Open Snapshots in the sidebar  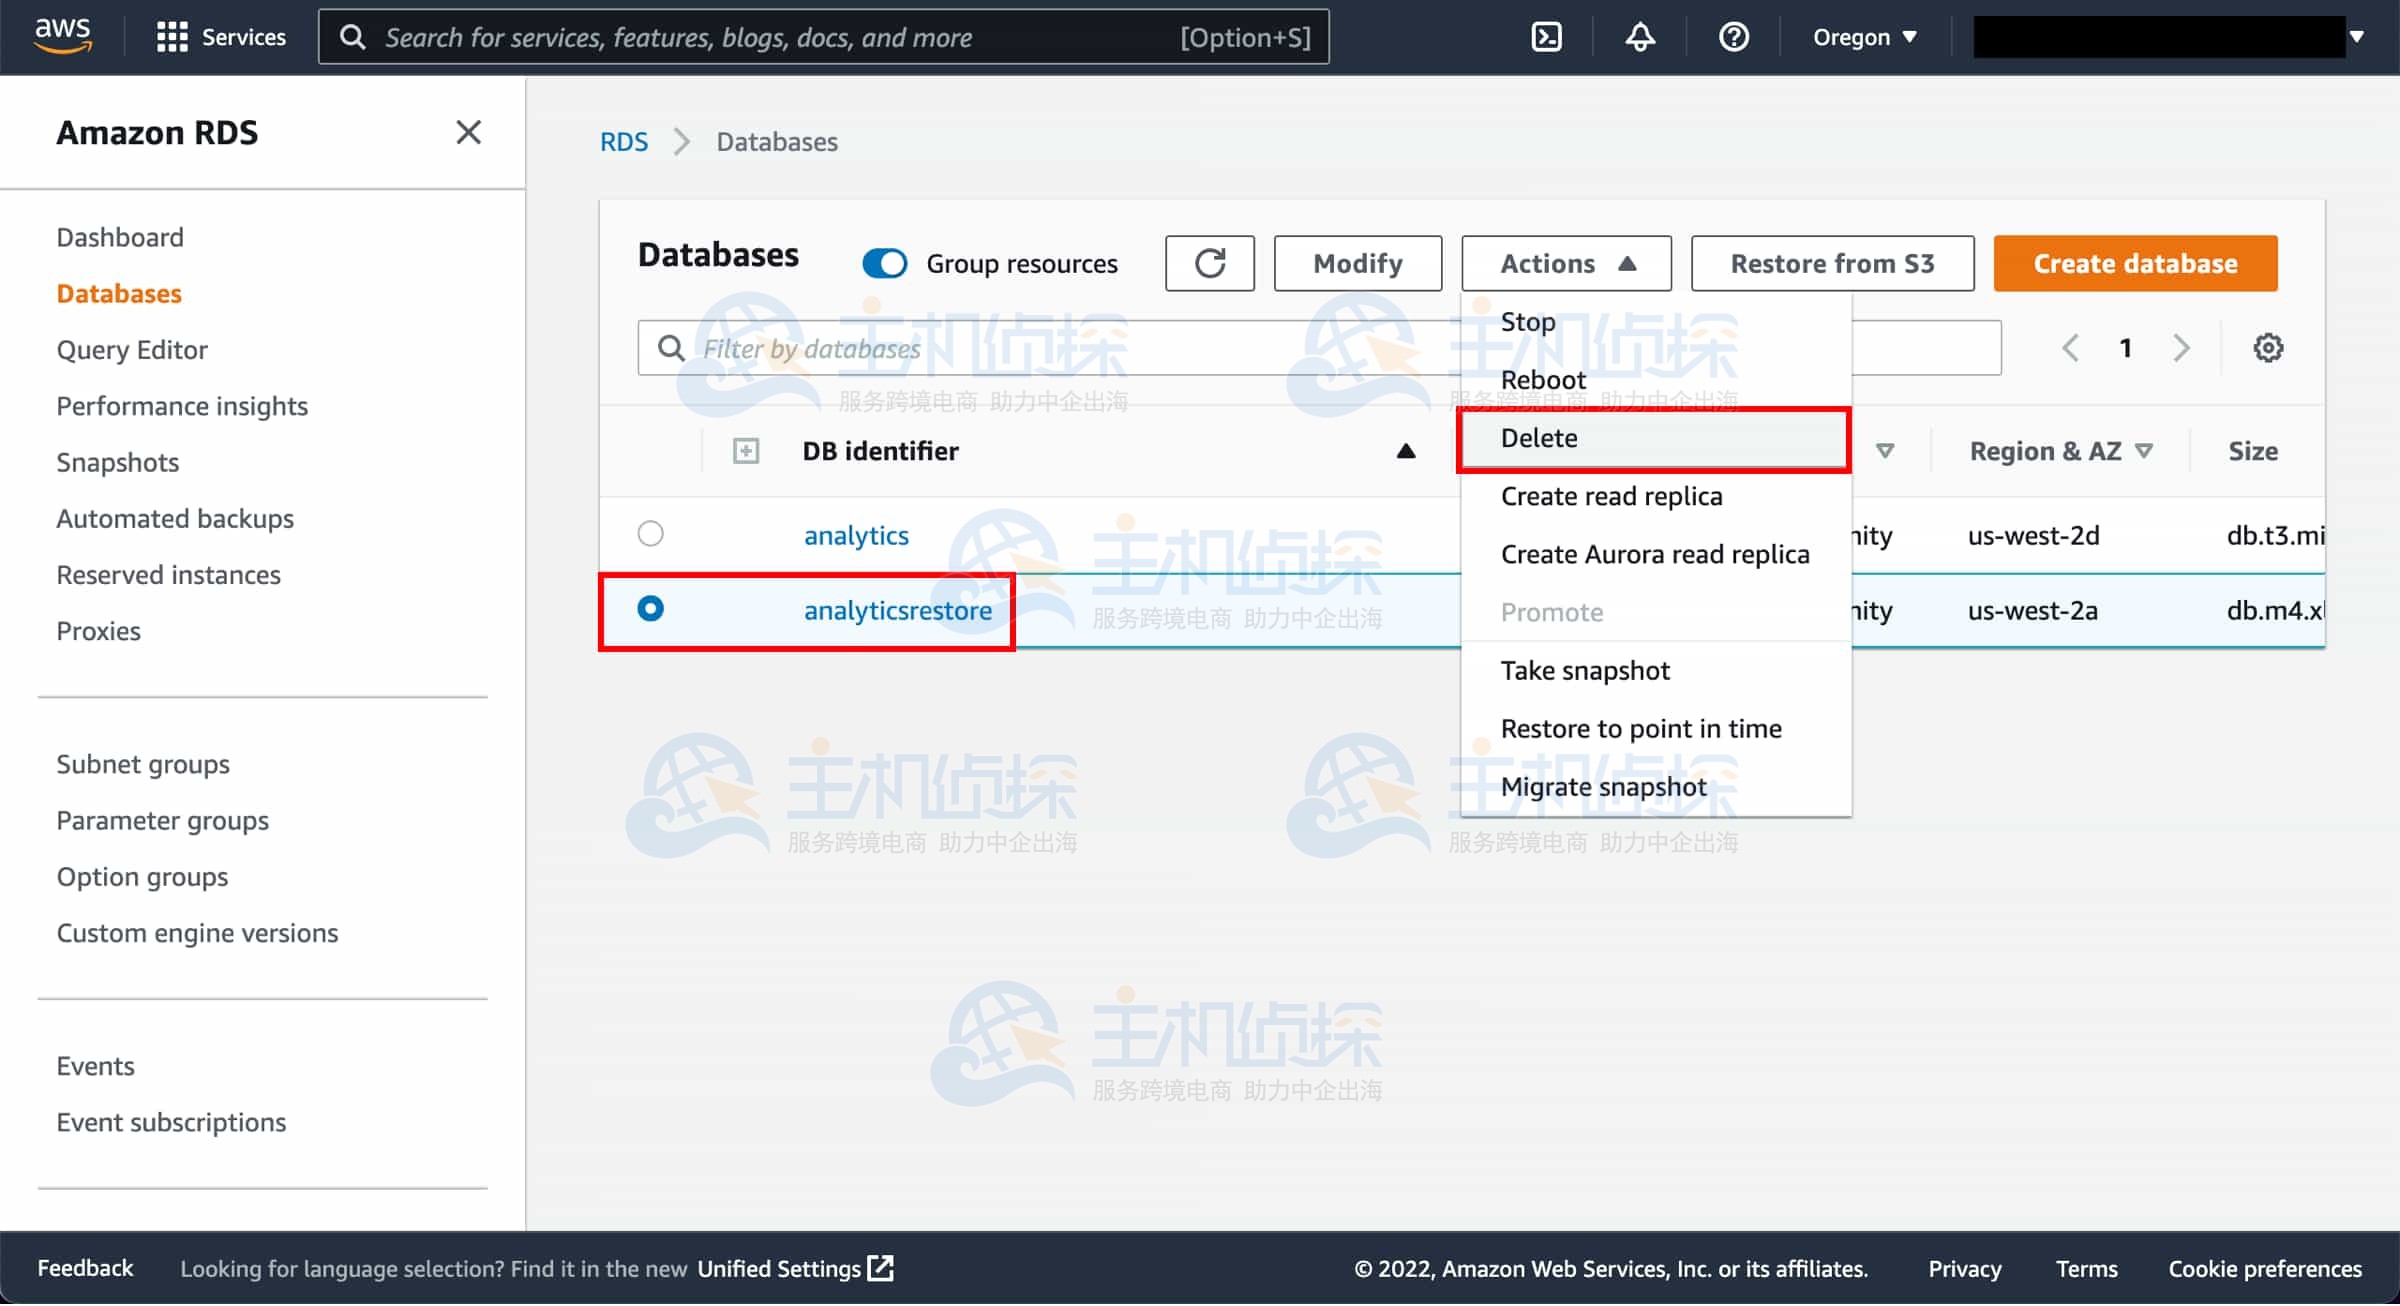click(117, 462)
